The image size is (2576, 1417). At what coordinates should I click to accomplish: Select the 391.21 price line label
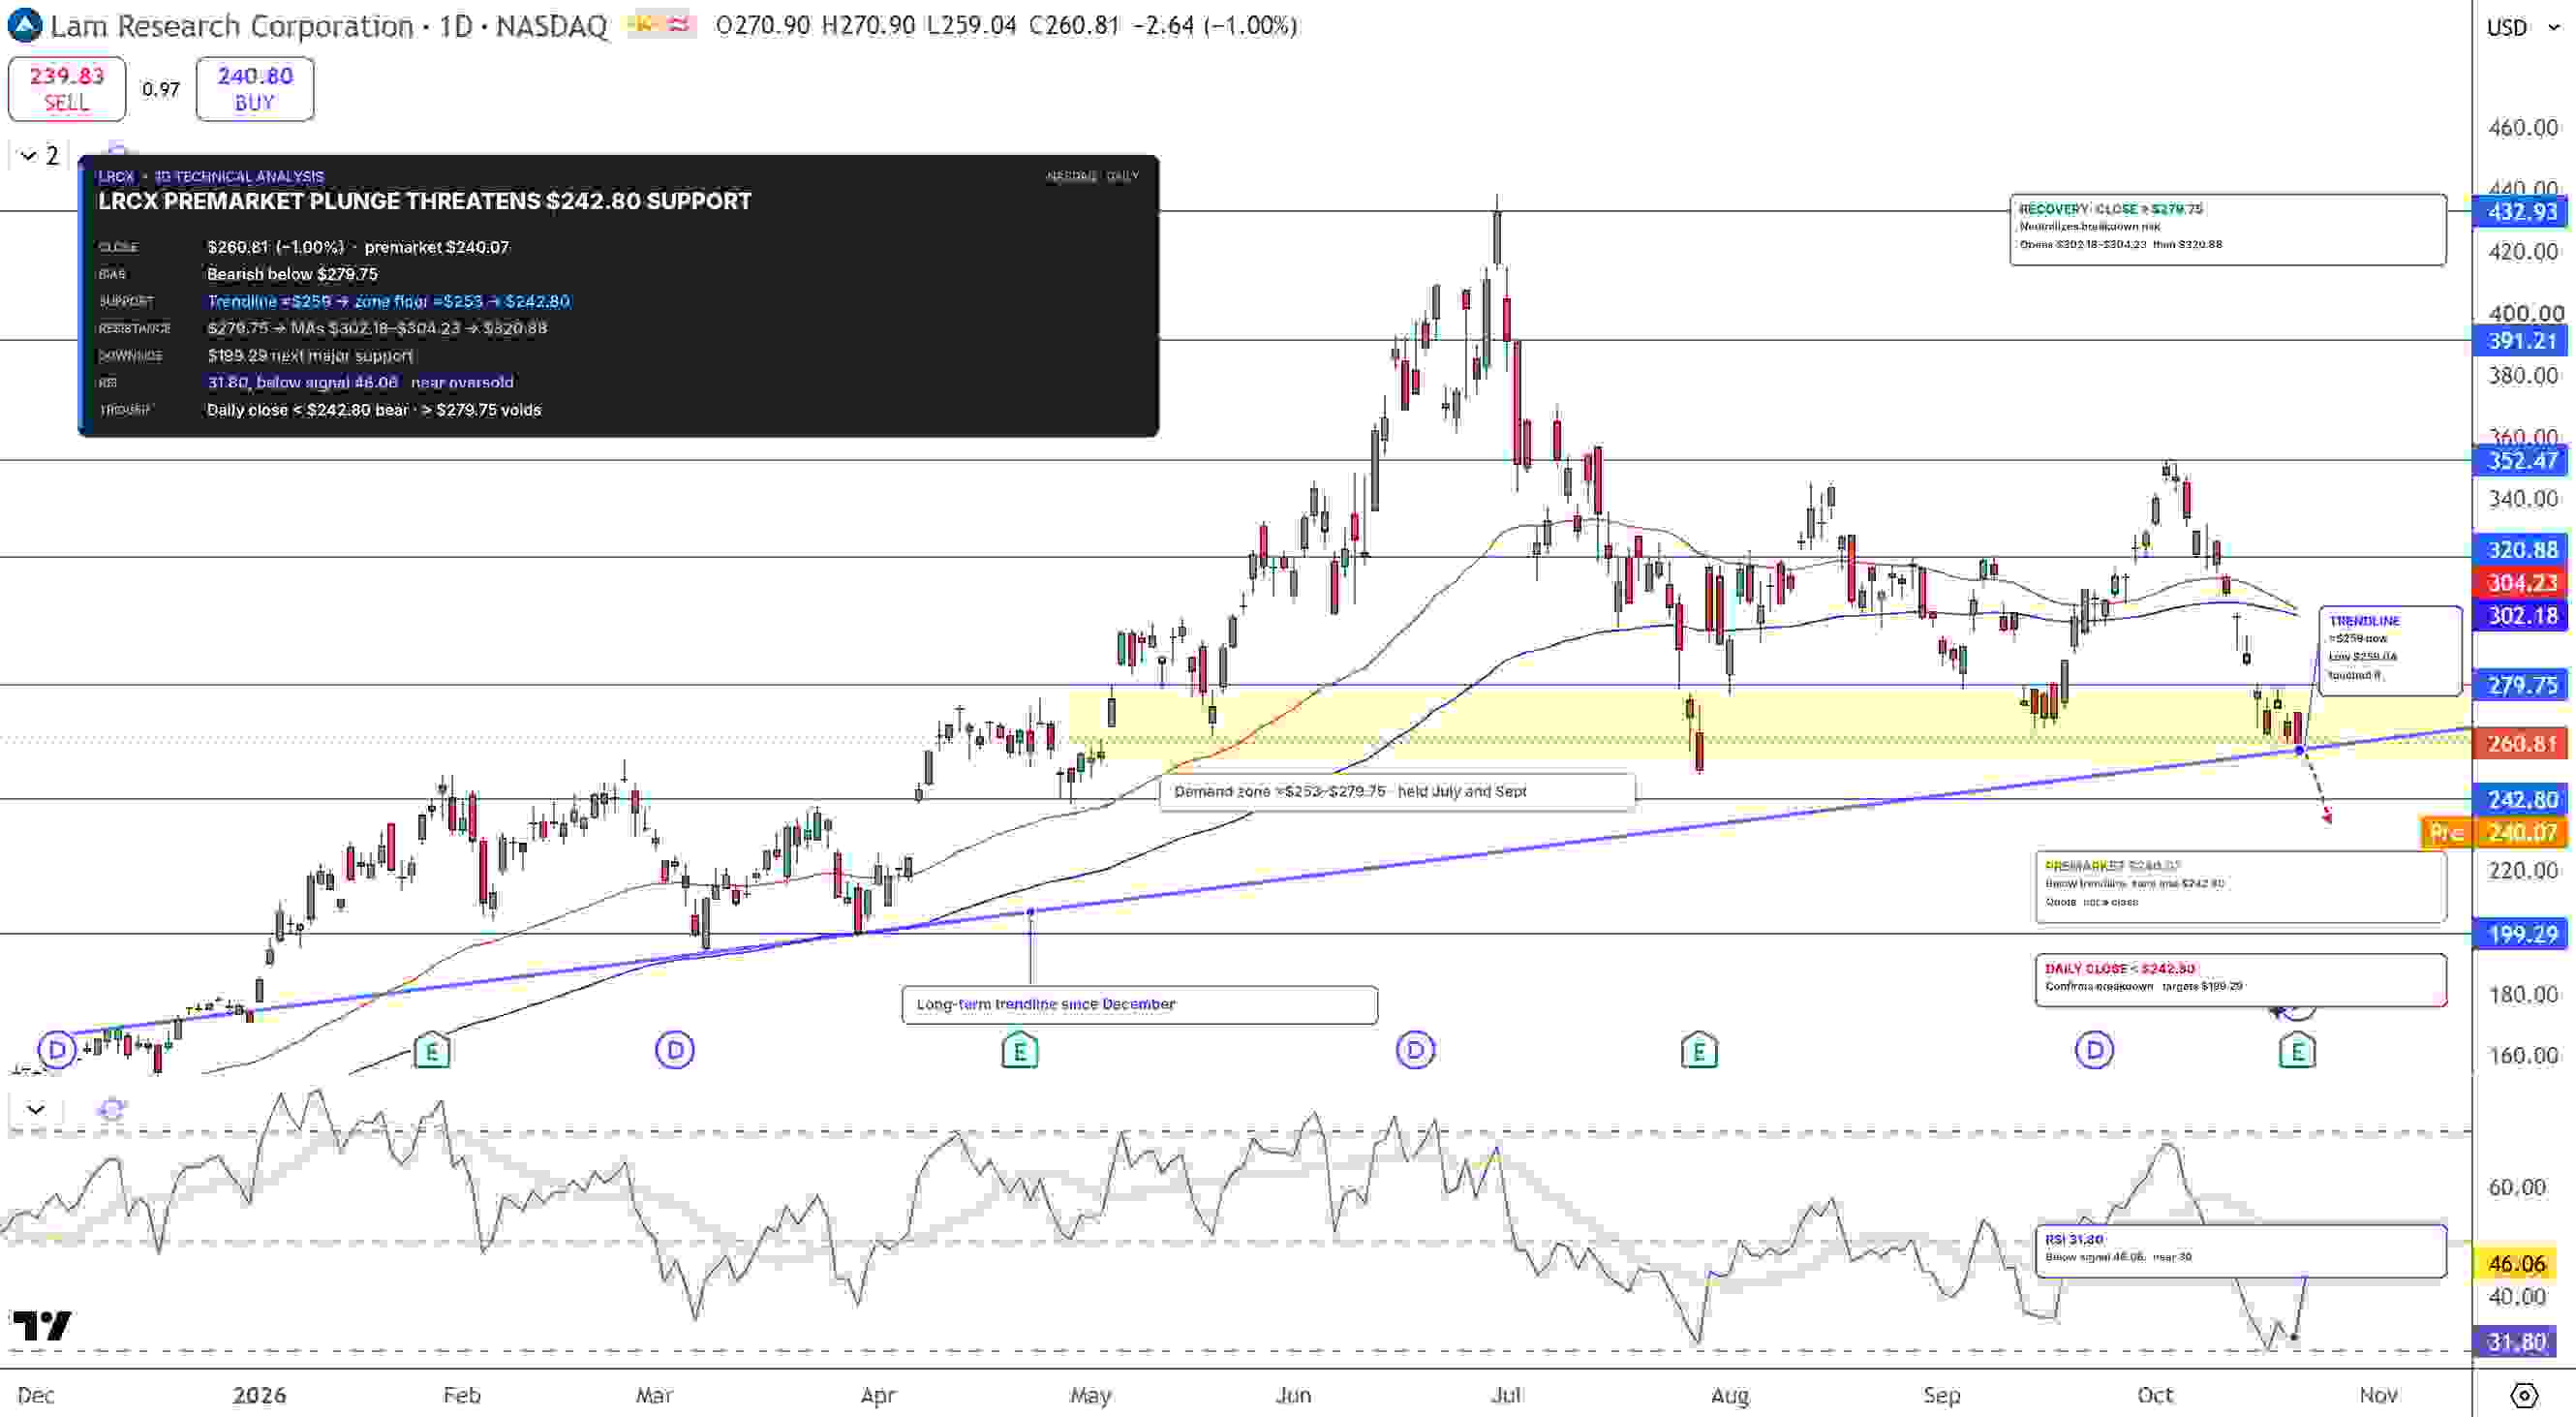click(2521, 341)
